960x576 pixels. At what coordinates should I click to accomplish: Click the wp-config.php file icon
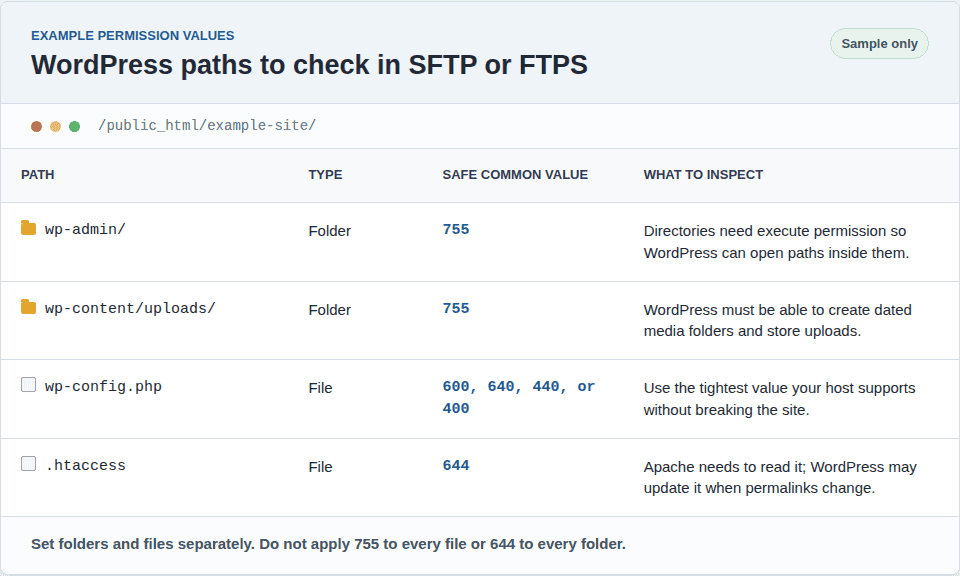pos(28,384)
